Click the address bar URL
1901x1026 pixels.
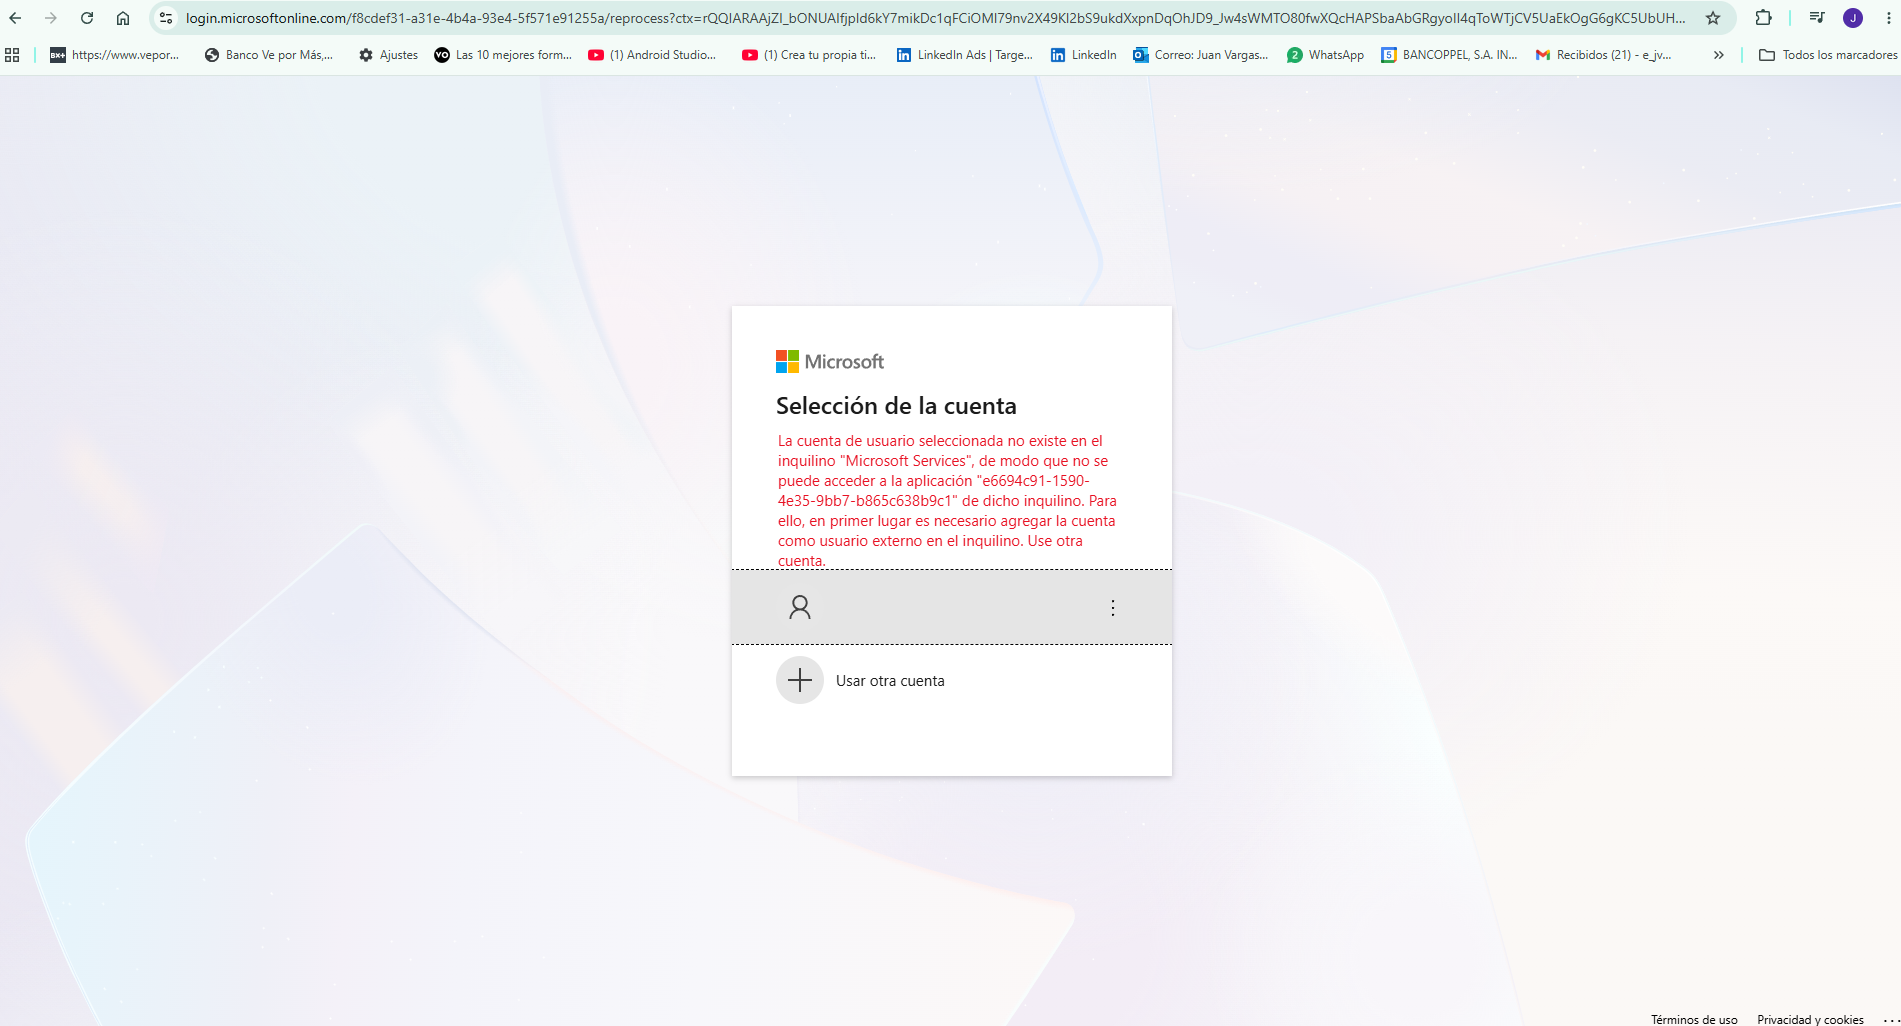pyautogui.click(x=935, y=18)
